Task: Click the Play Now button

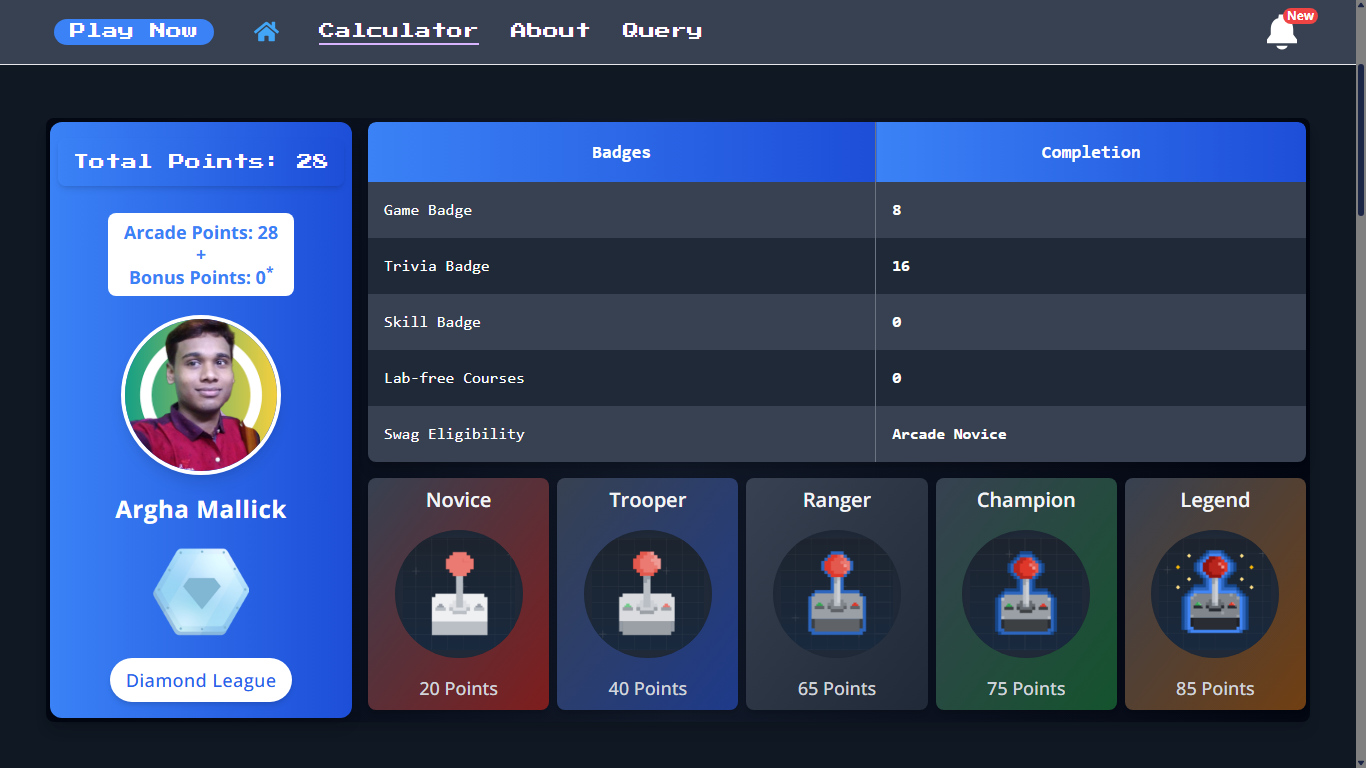Action: tap(133, 31)
